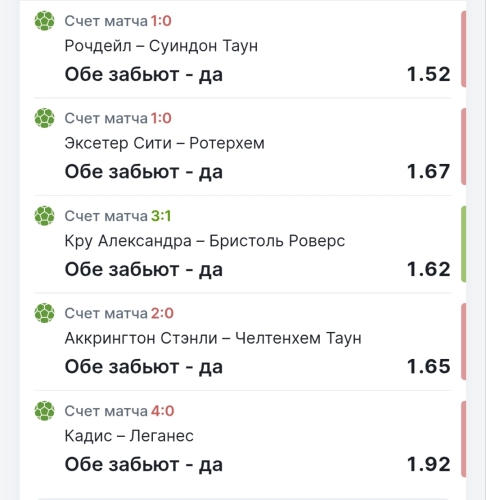
Task: Open the Аккрингтон Стэнли – Челтенхем Таун match
Action: [x=213, y=338]
